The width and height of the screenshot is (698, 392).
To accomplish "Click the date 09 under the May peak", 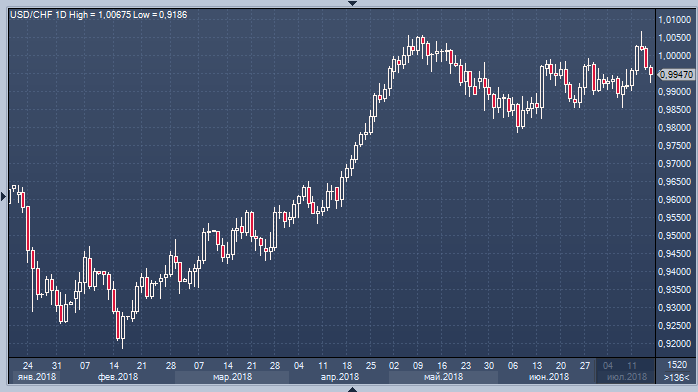I will (418, 365).
